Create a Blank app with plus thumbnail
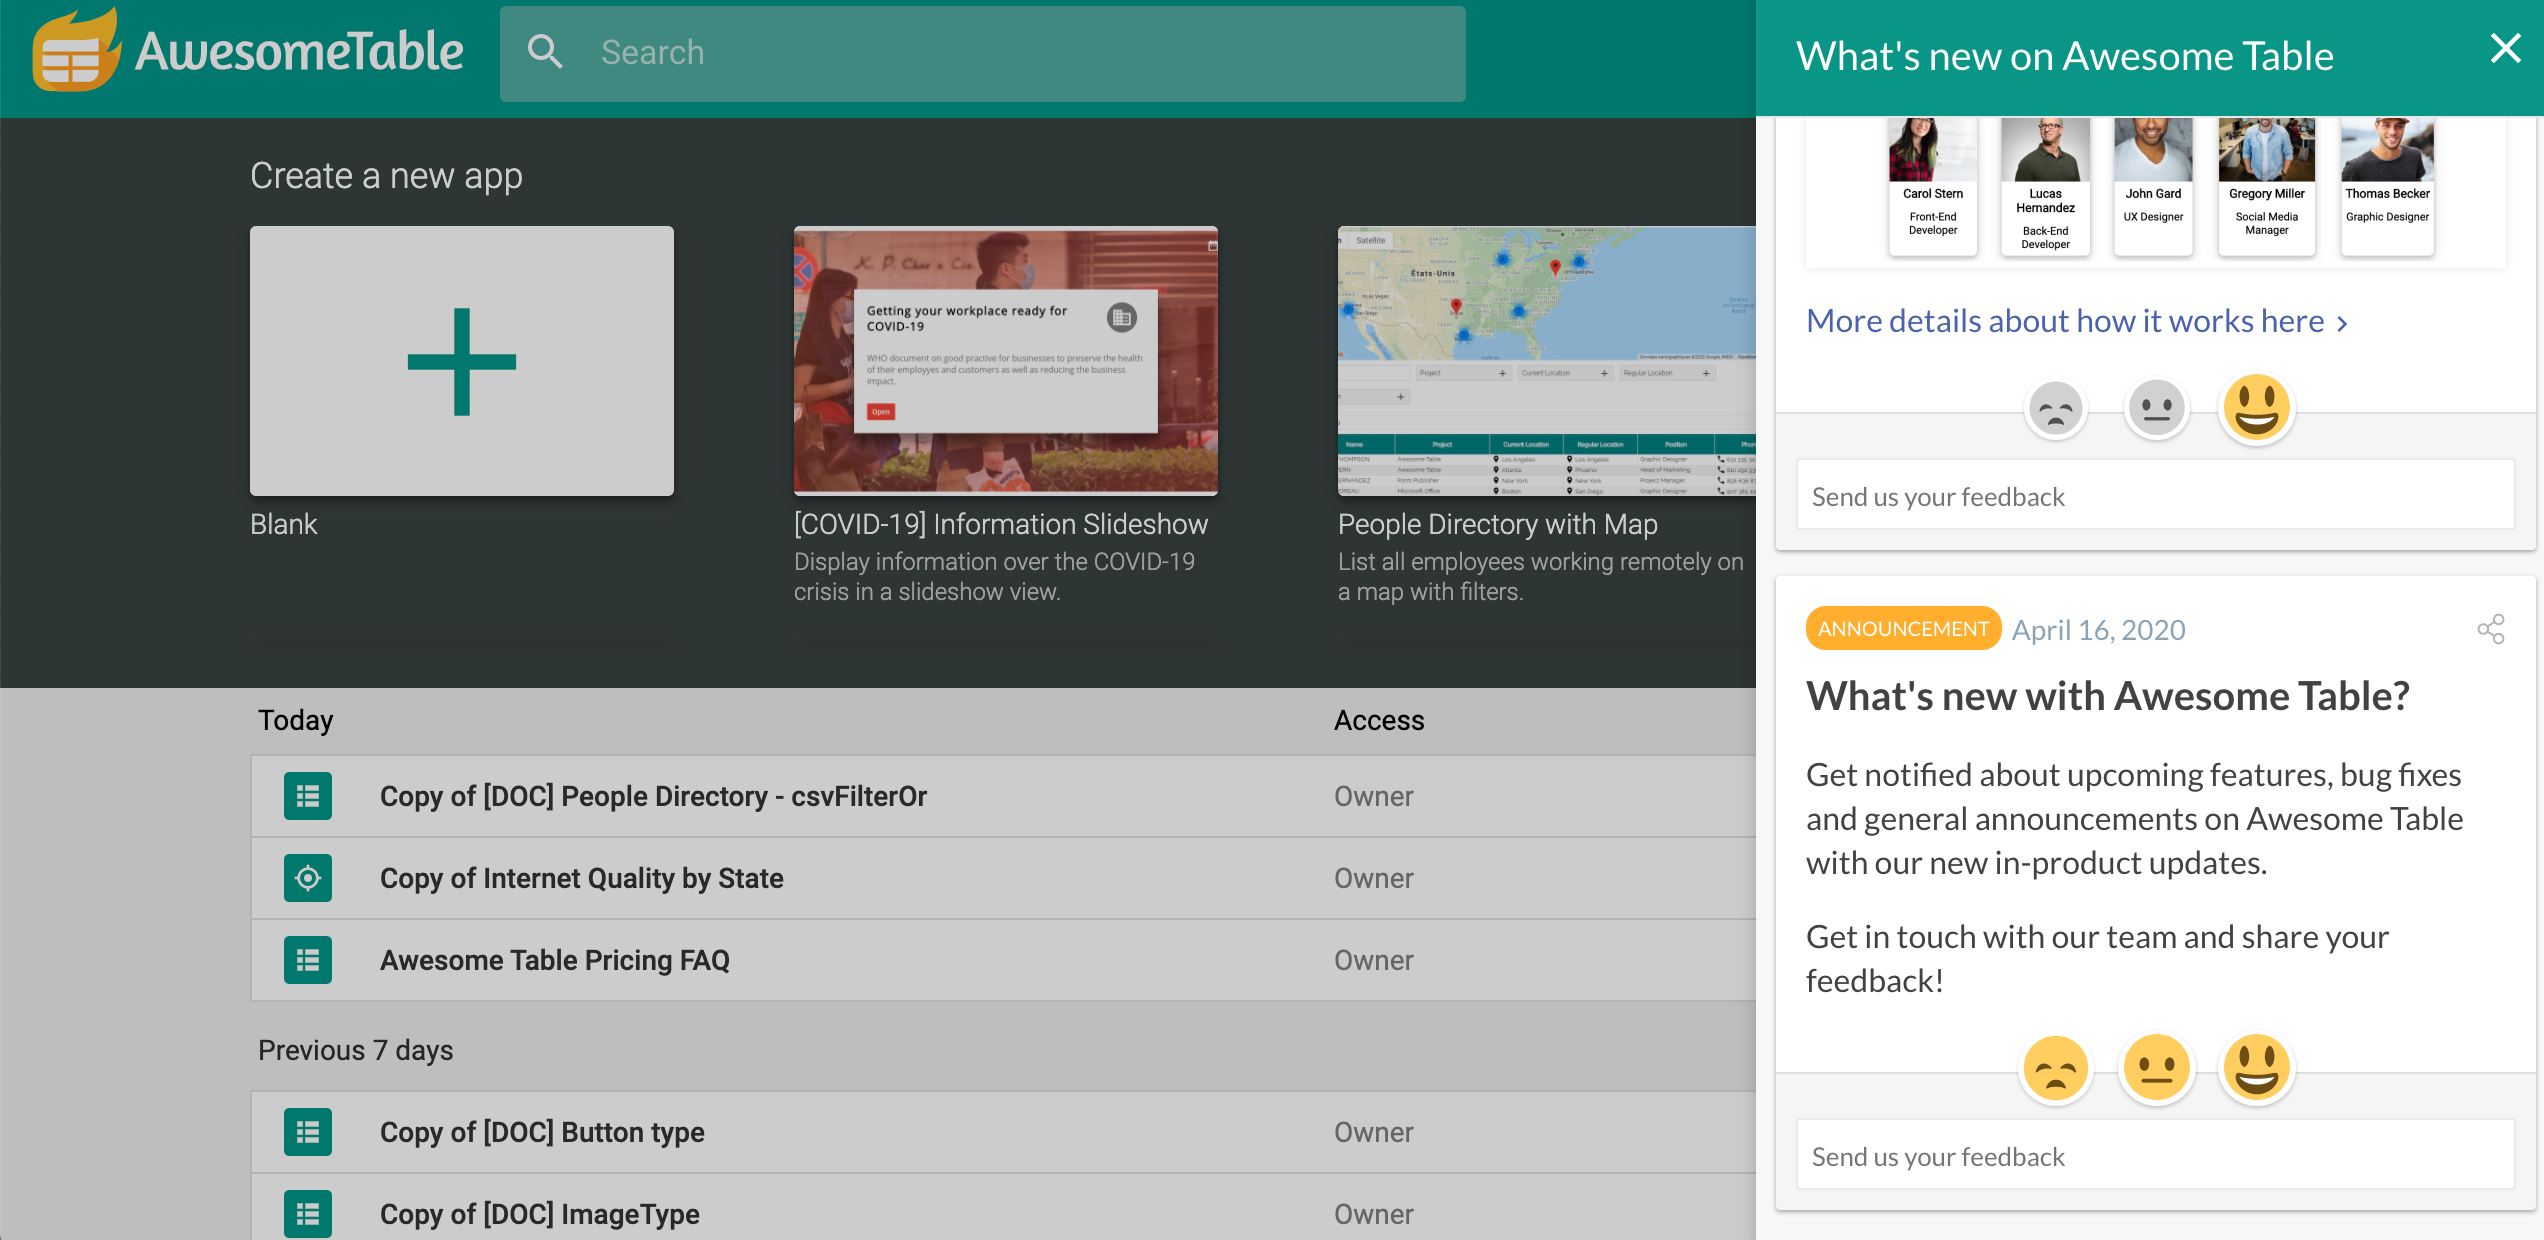2544x1240 pixels. pyautogui.click(x=462, y=361)
